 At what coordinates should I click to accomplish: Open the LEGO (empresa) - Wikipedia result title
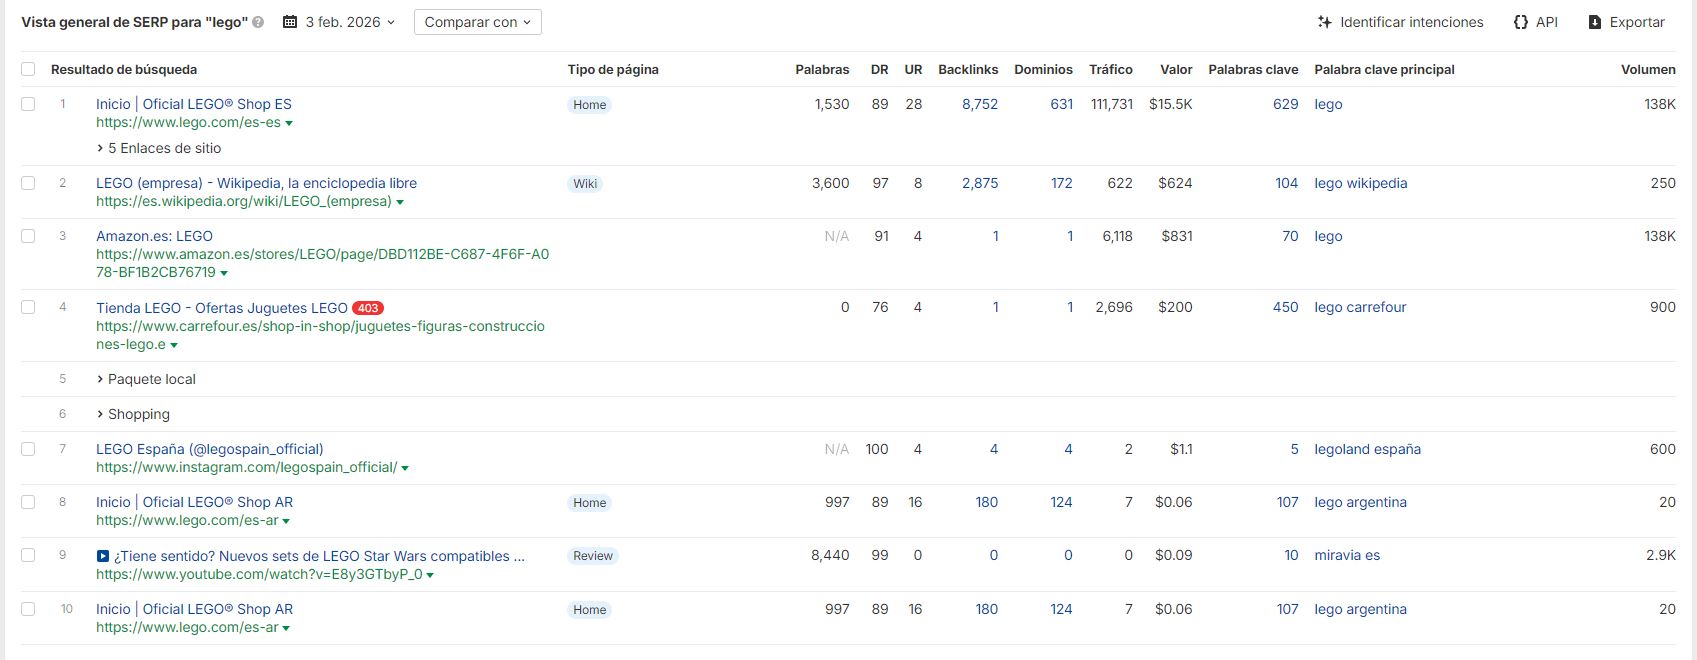(256, 183)
